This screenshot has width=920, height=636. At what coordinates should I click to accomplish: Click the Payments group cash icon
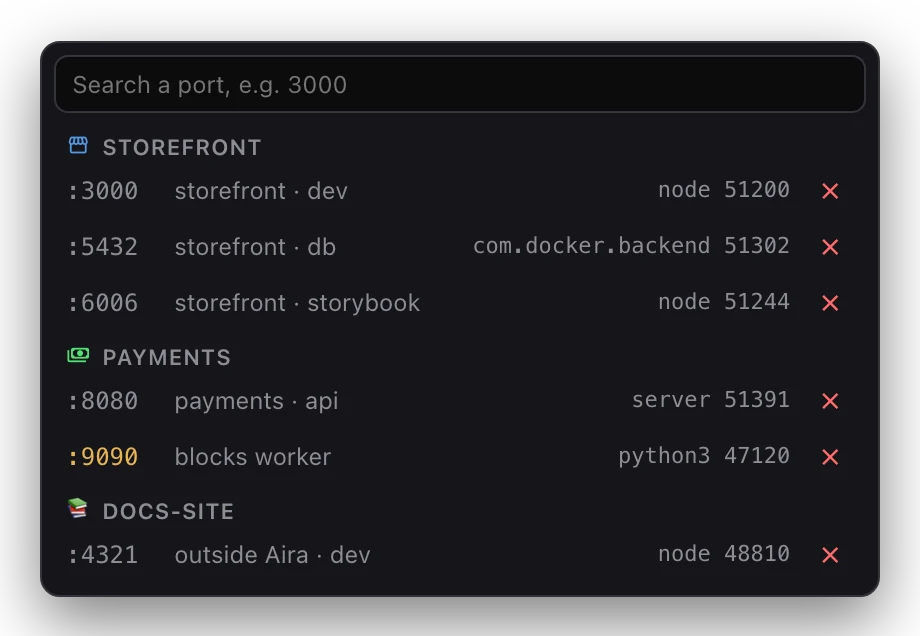coord(78,355)
